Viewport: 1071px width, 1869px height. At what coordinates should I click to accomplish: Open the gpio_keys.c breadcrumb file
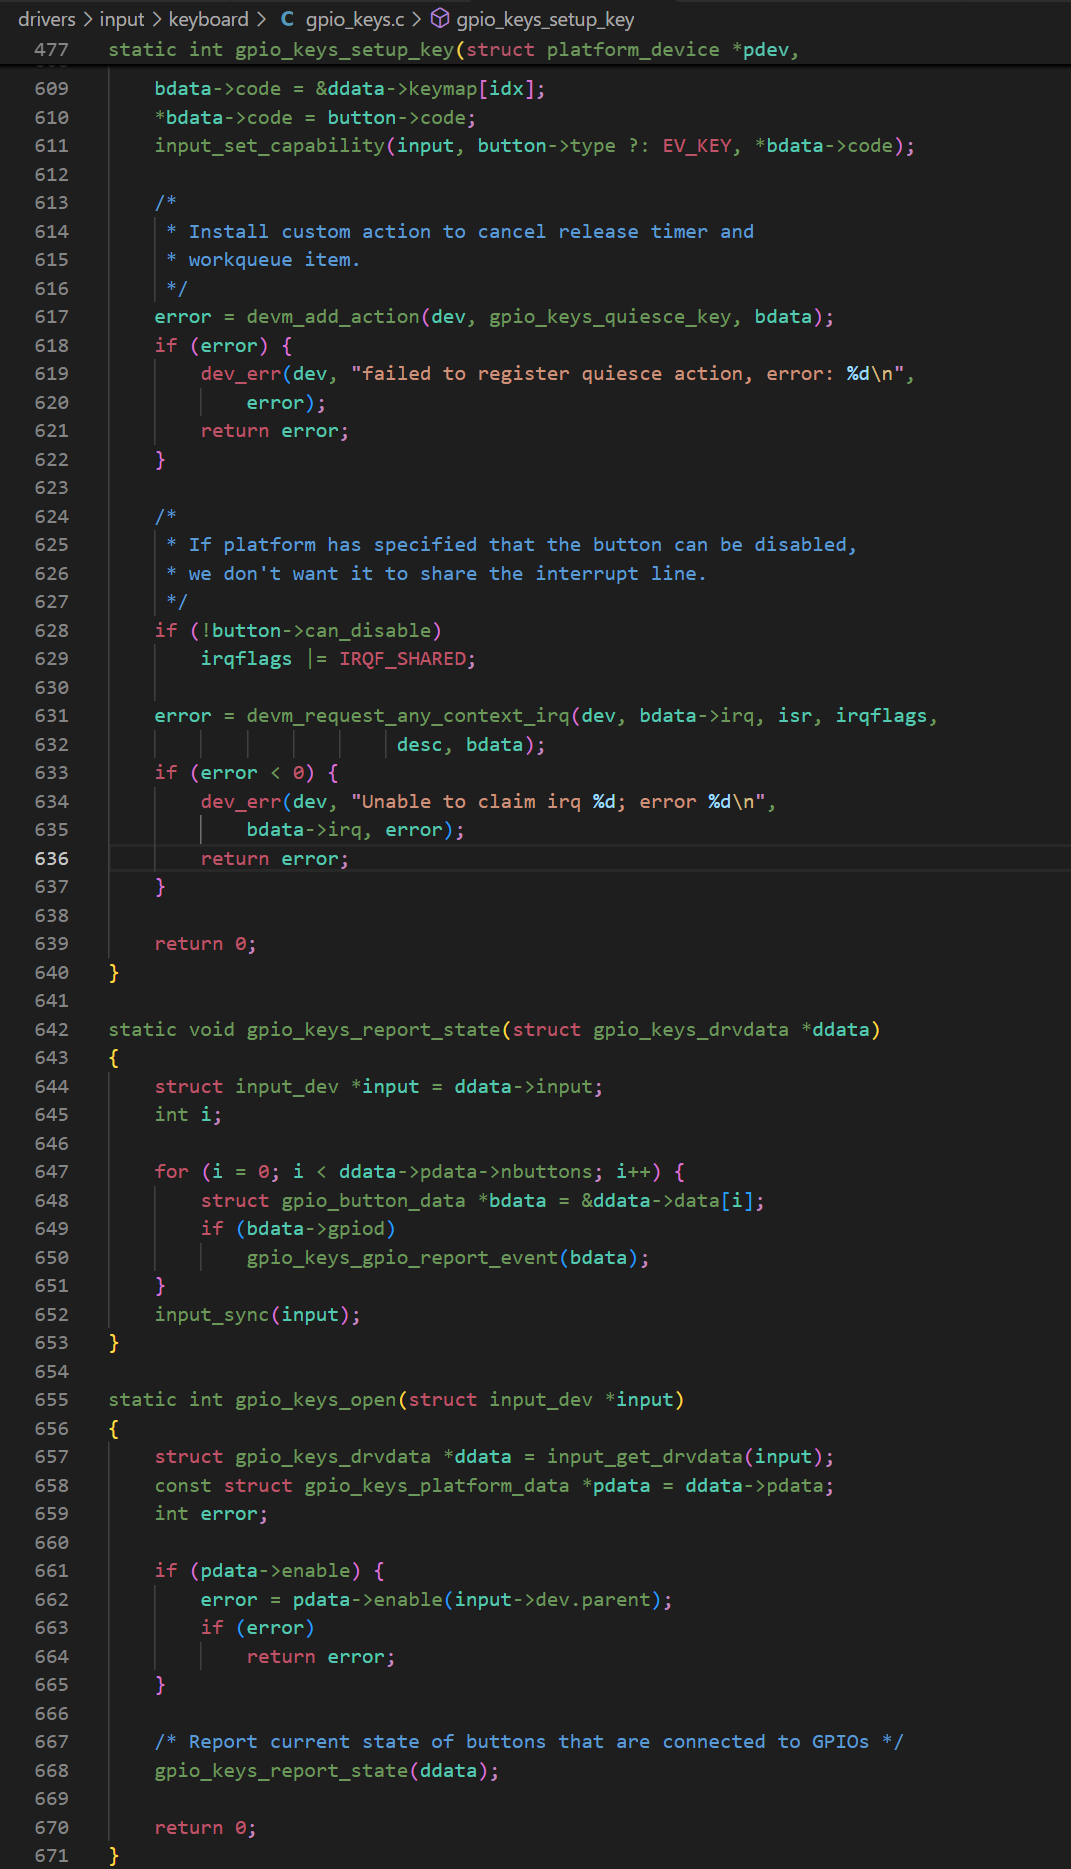click(x=355, y=19)
